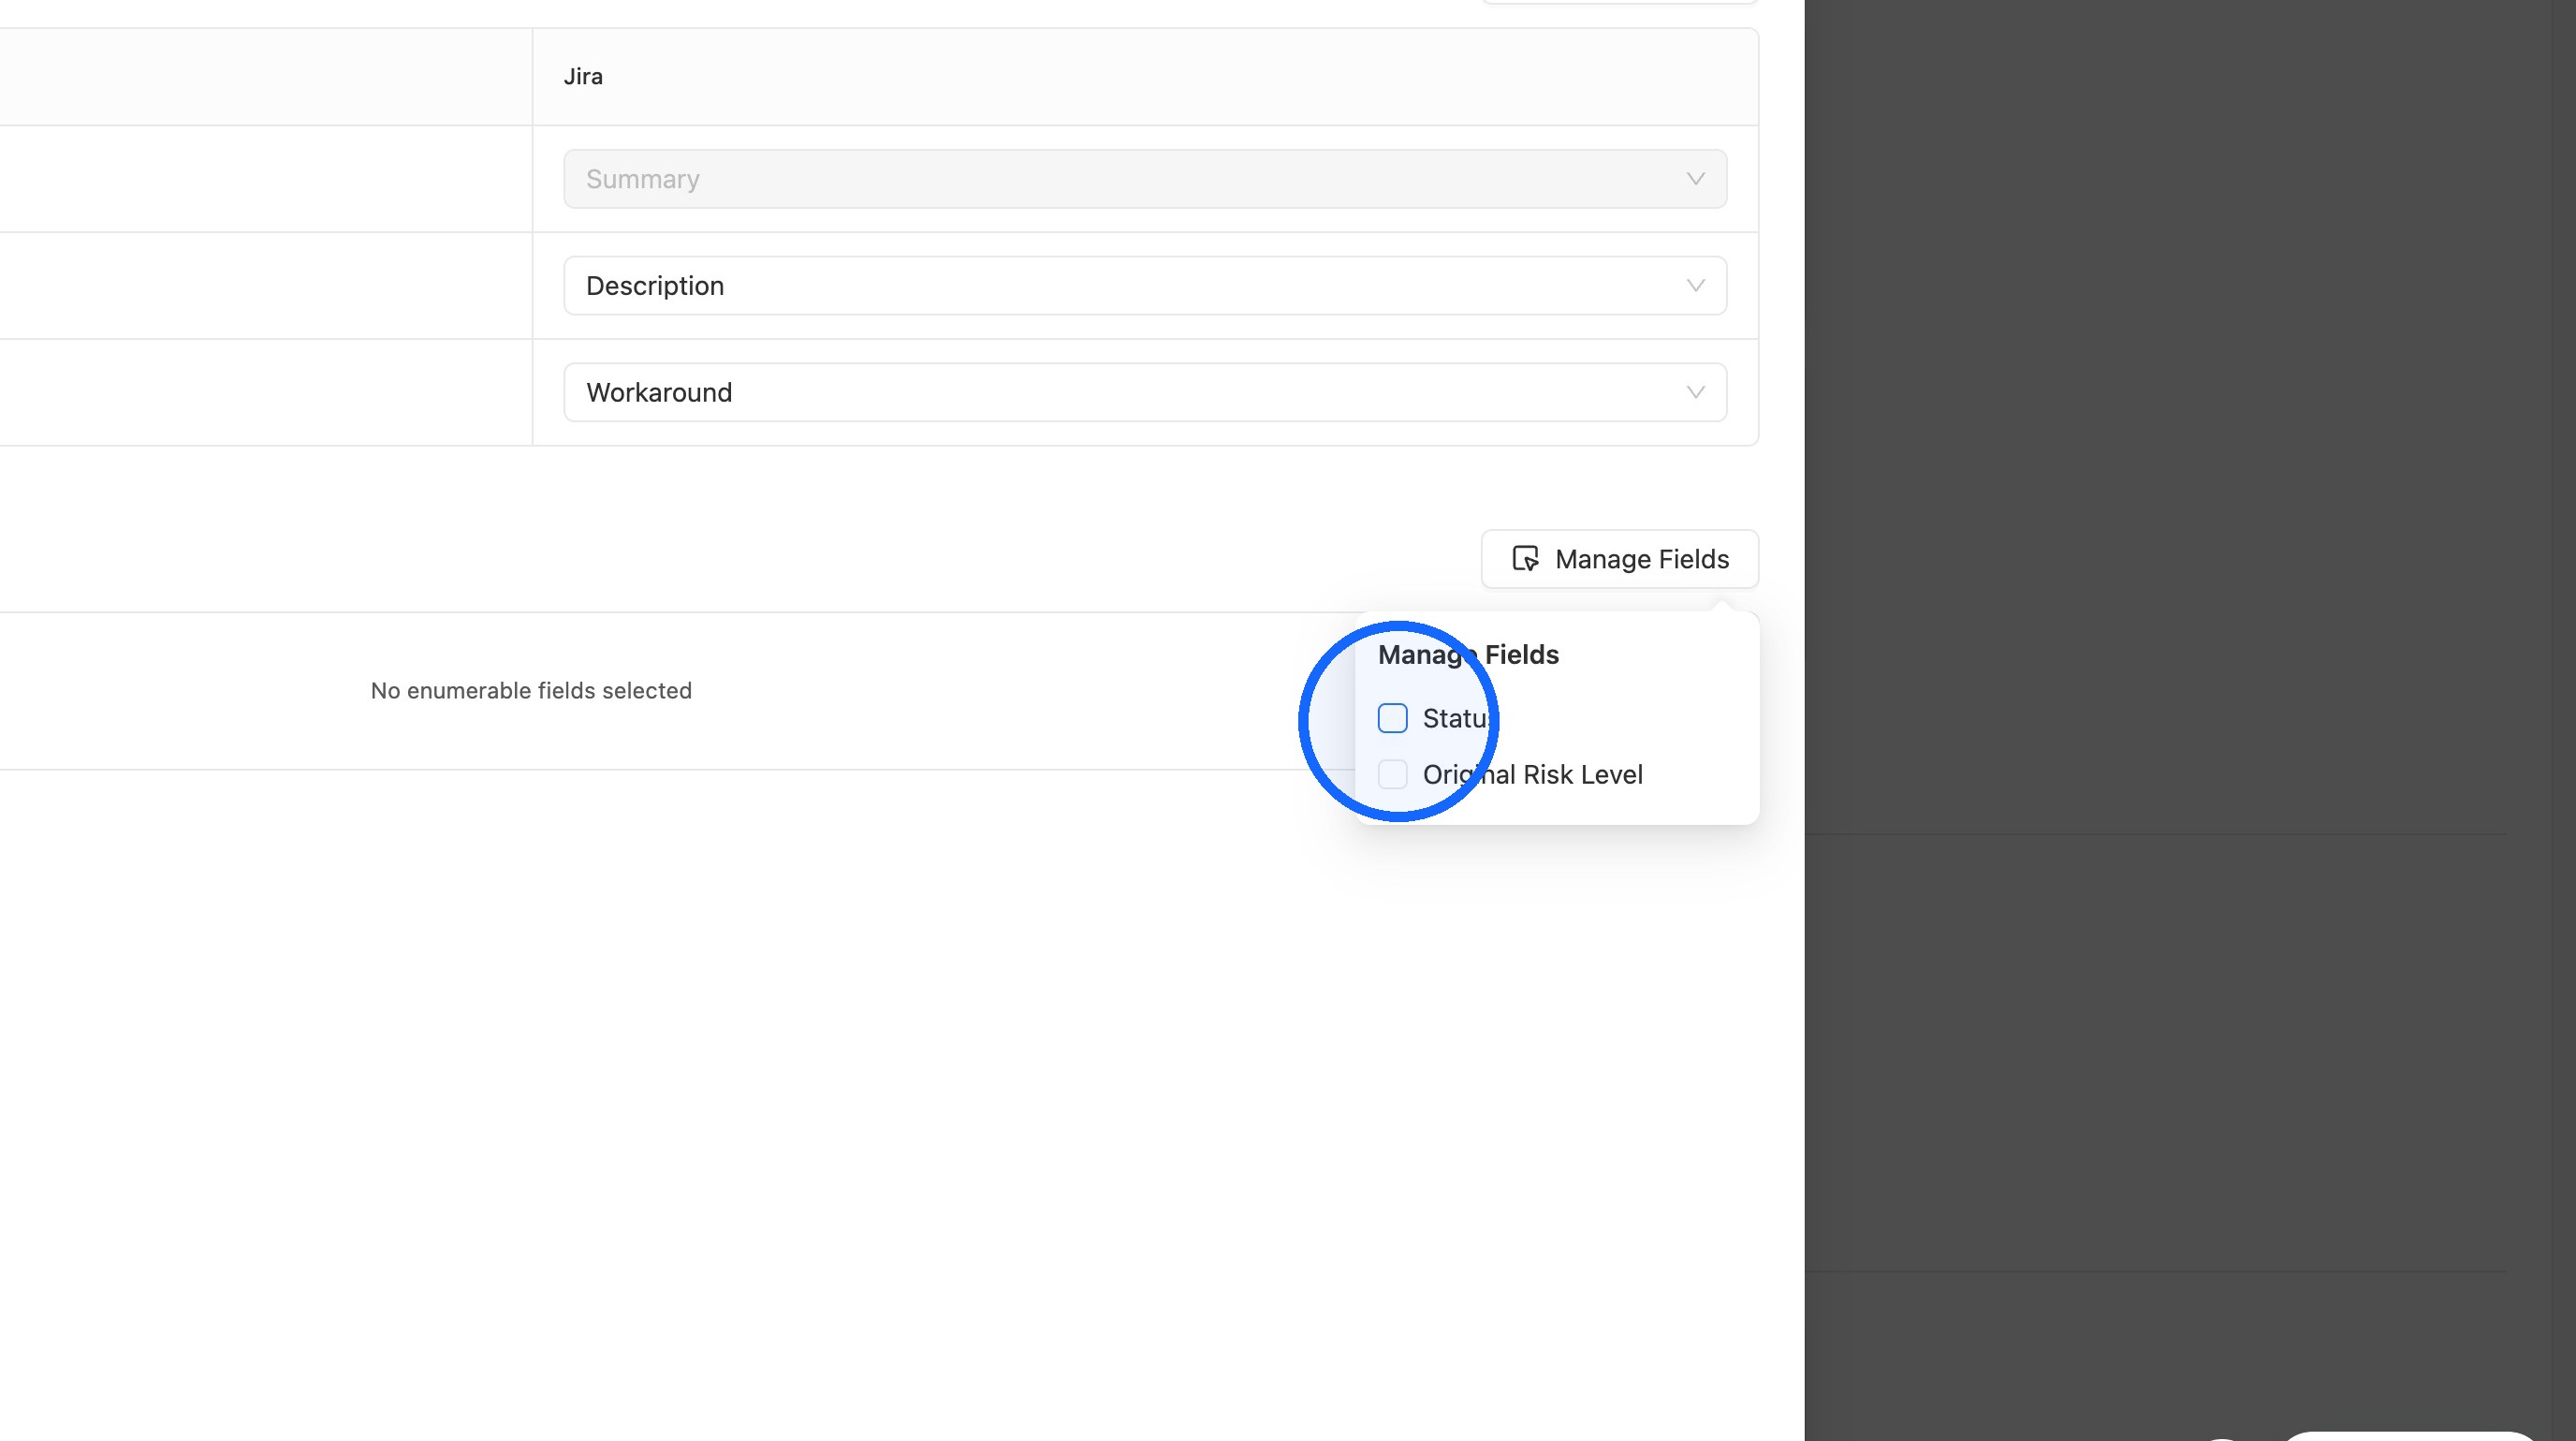Click chevron arrow on Summary field

1695,179
